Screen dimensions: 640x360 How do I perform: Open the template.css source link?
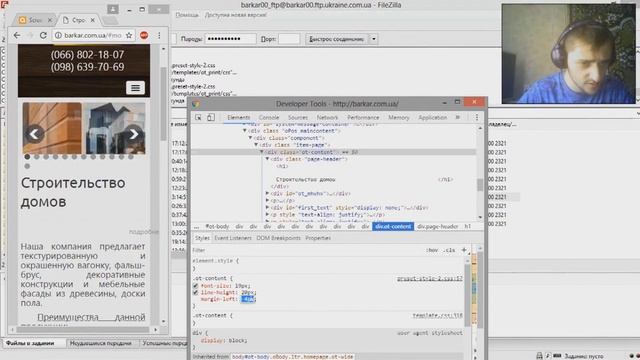click(437, 316)
